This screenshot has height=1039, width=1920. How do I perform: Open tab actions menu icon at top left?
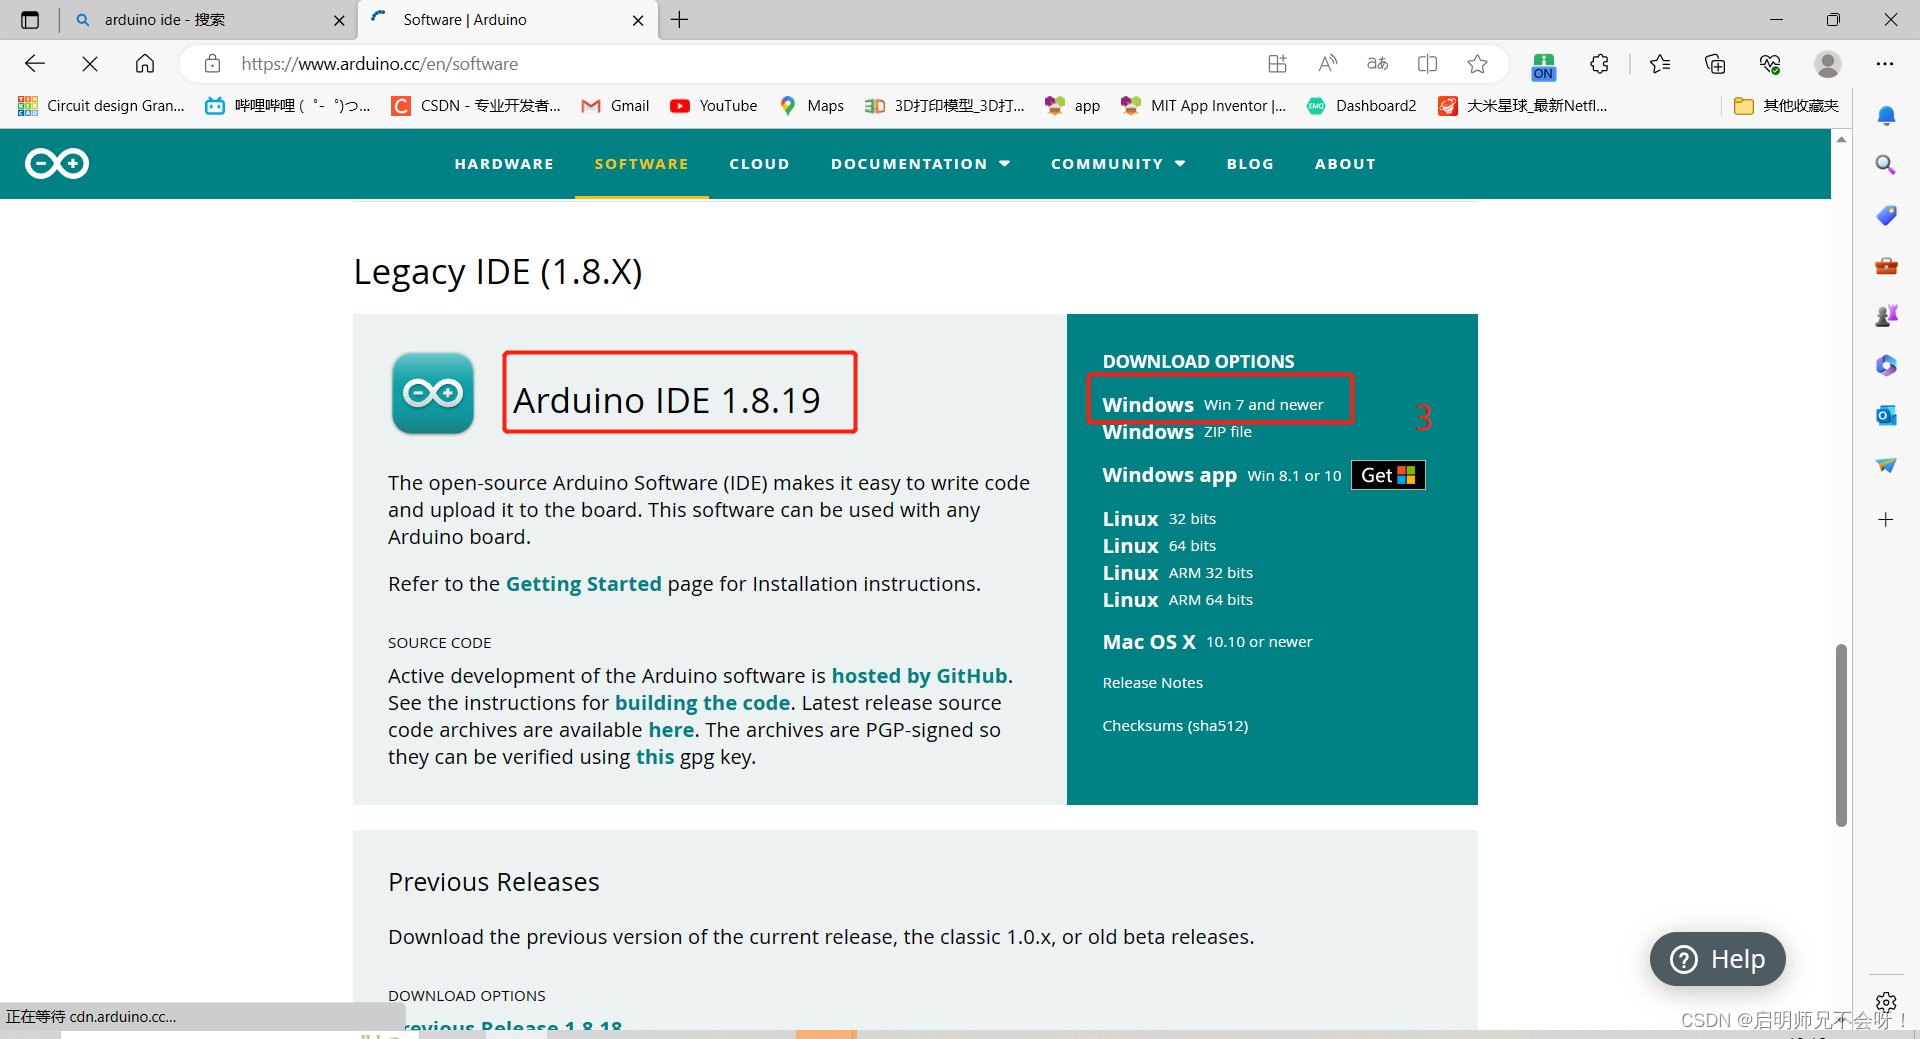pyautogui.click(x=30, y=20)
